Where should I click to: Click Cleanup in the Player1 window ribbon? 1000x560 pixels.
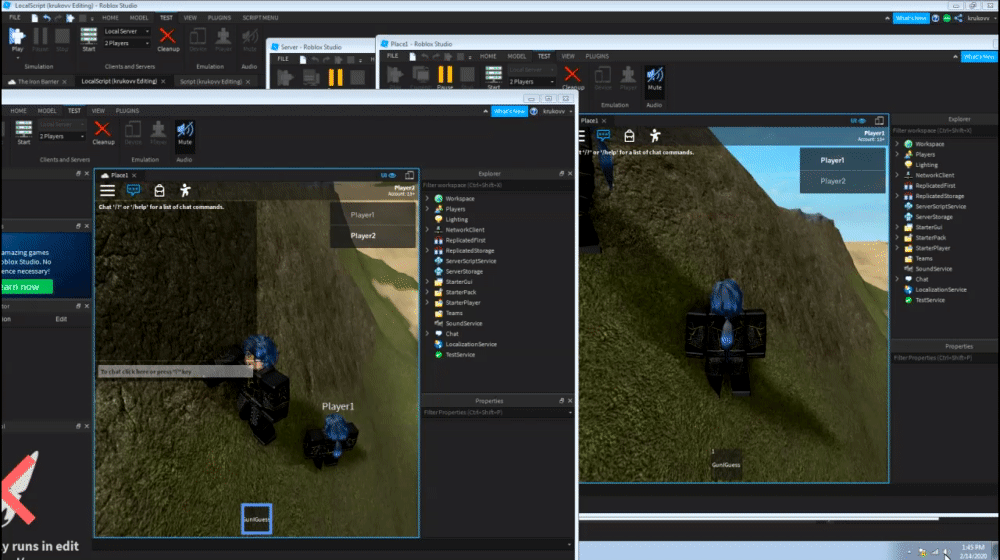(573, 78)
